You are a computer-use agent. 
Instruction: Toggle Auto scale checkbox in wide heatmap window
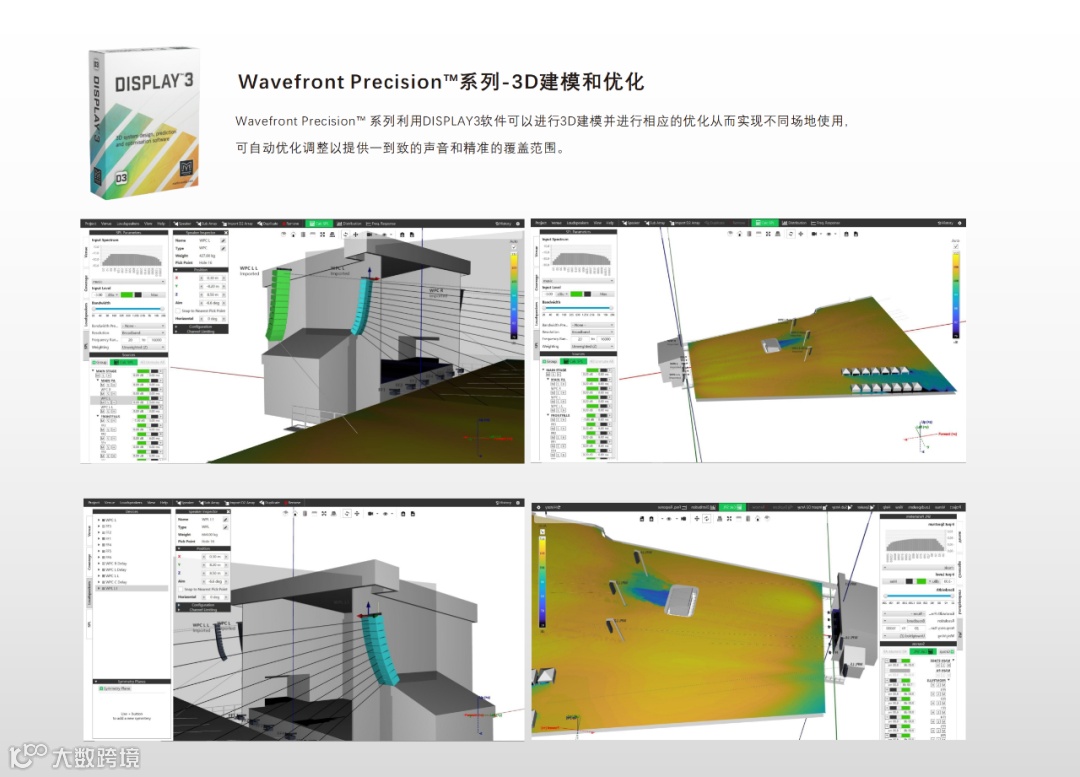pyautogui.click(x=955, y=247)
